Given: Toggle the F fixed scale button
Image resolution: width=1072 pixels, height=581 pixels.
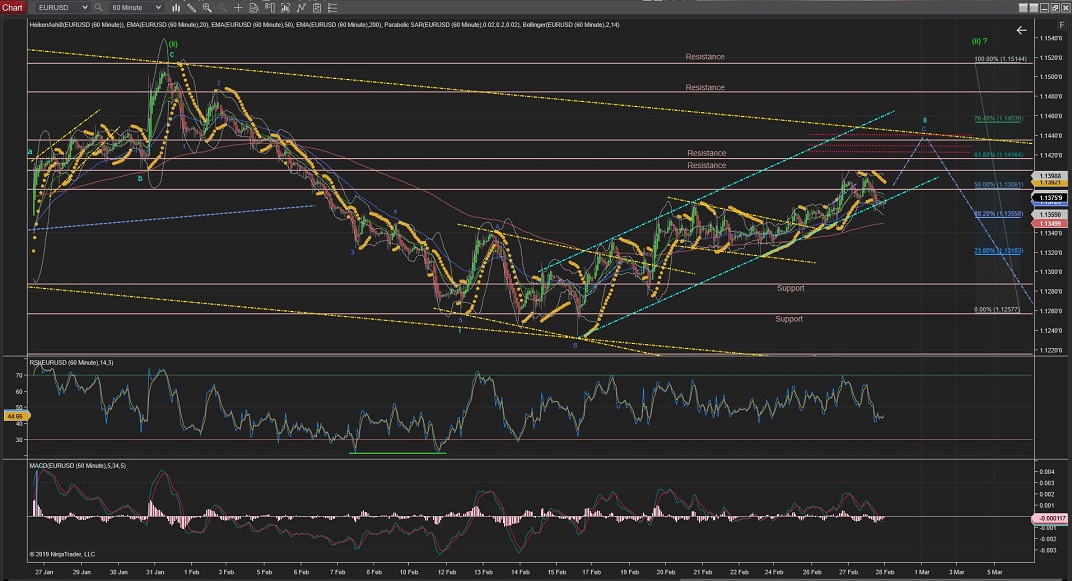Looking at the screenshot, I should (x=1060, y=24).
